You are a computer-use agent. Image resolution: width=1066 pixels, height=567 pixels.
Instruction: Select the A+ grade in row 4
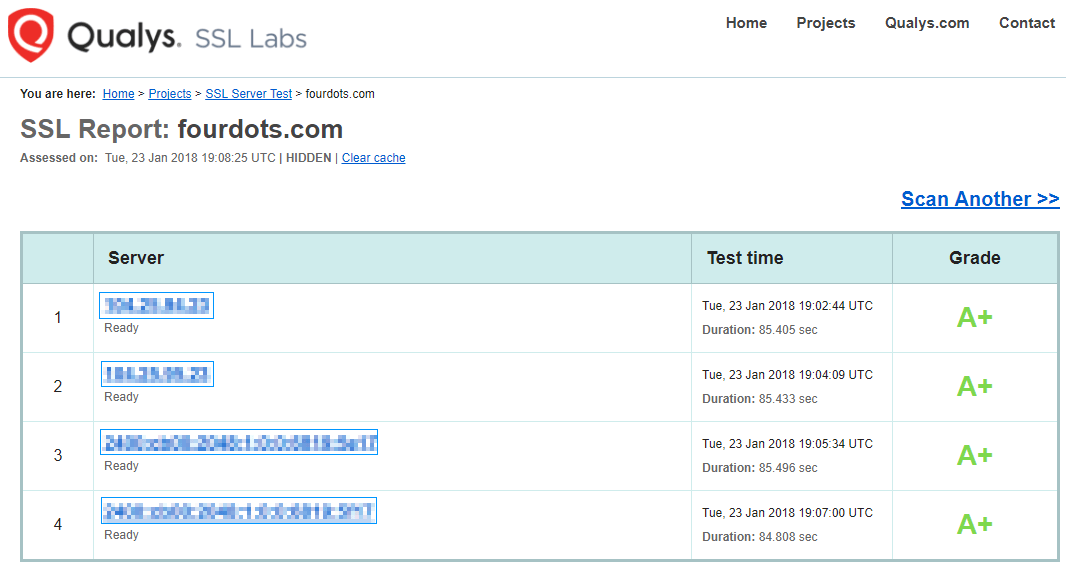tap(974, 525)
